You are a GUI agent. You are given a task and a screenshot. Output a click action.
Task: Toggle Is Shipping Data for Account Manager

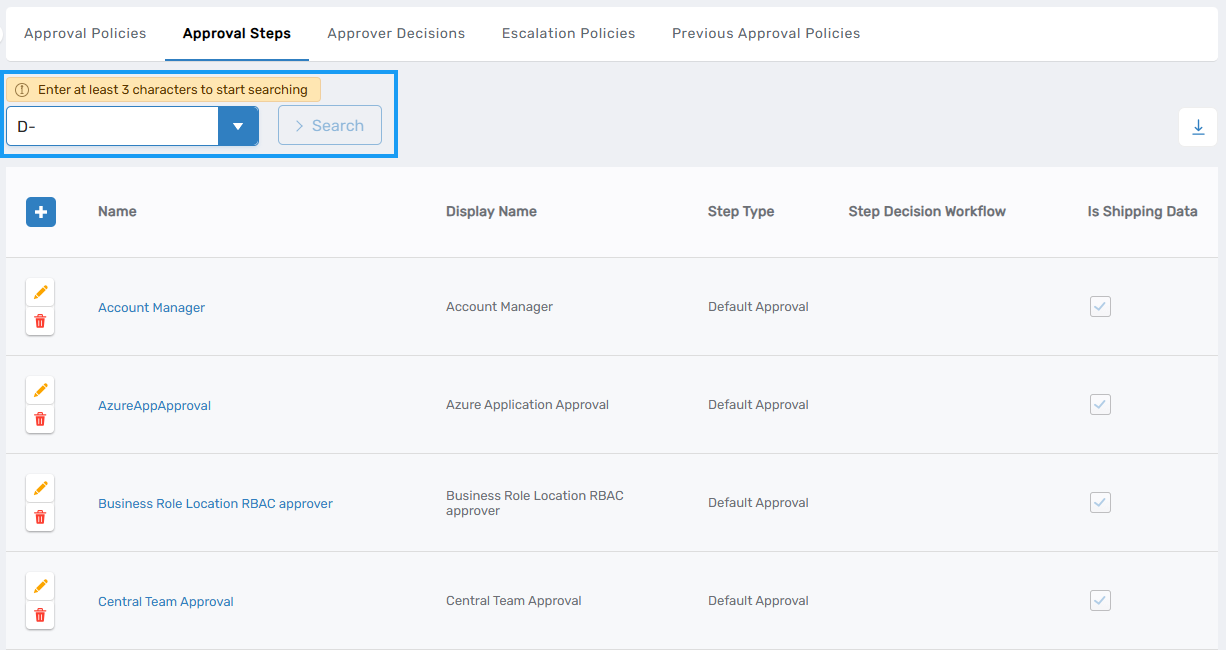click(1100, 307)
